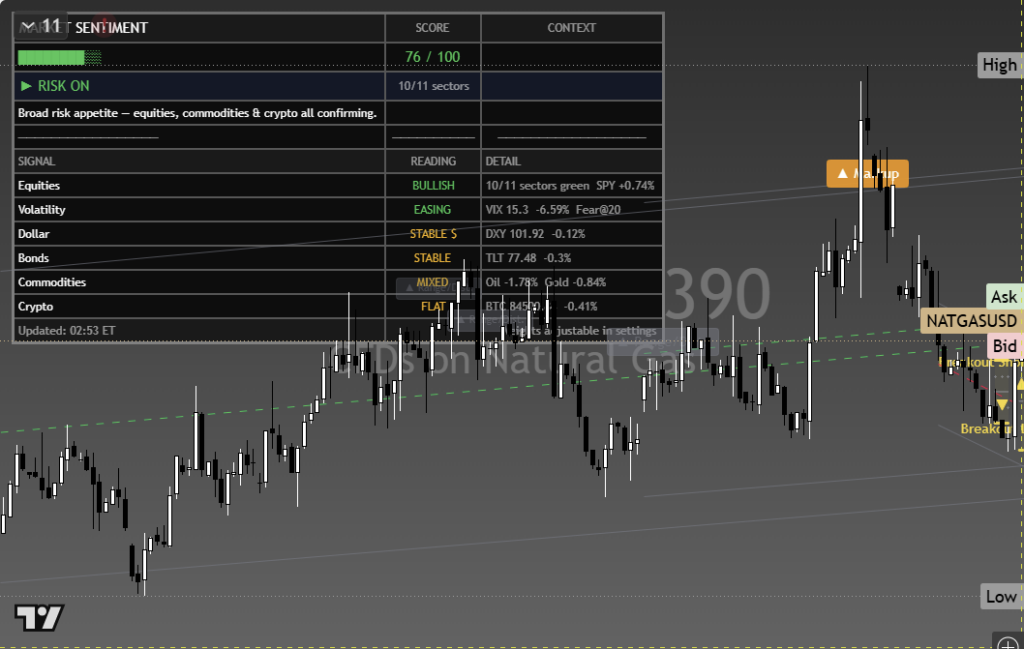Click the READING column header

433,161
